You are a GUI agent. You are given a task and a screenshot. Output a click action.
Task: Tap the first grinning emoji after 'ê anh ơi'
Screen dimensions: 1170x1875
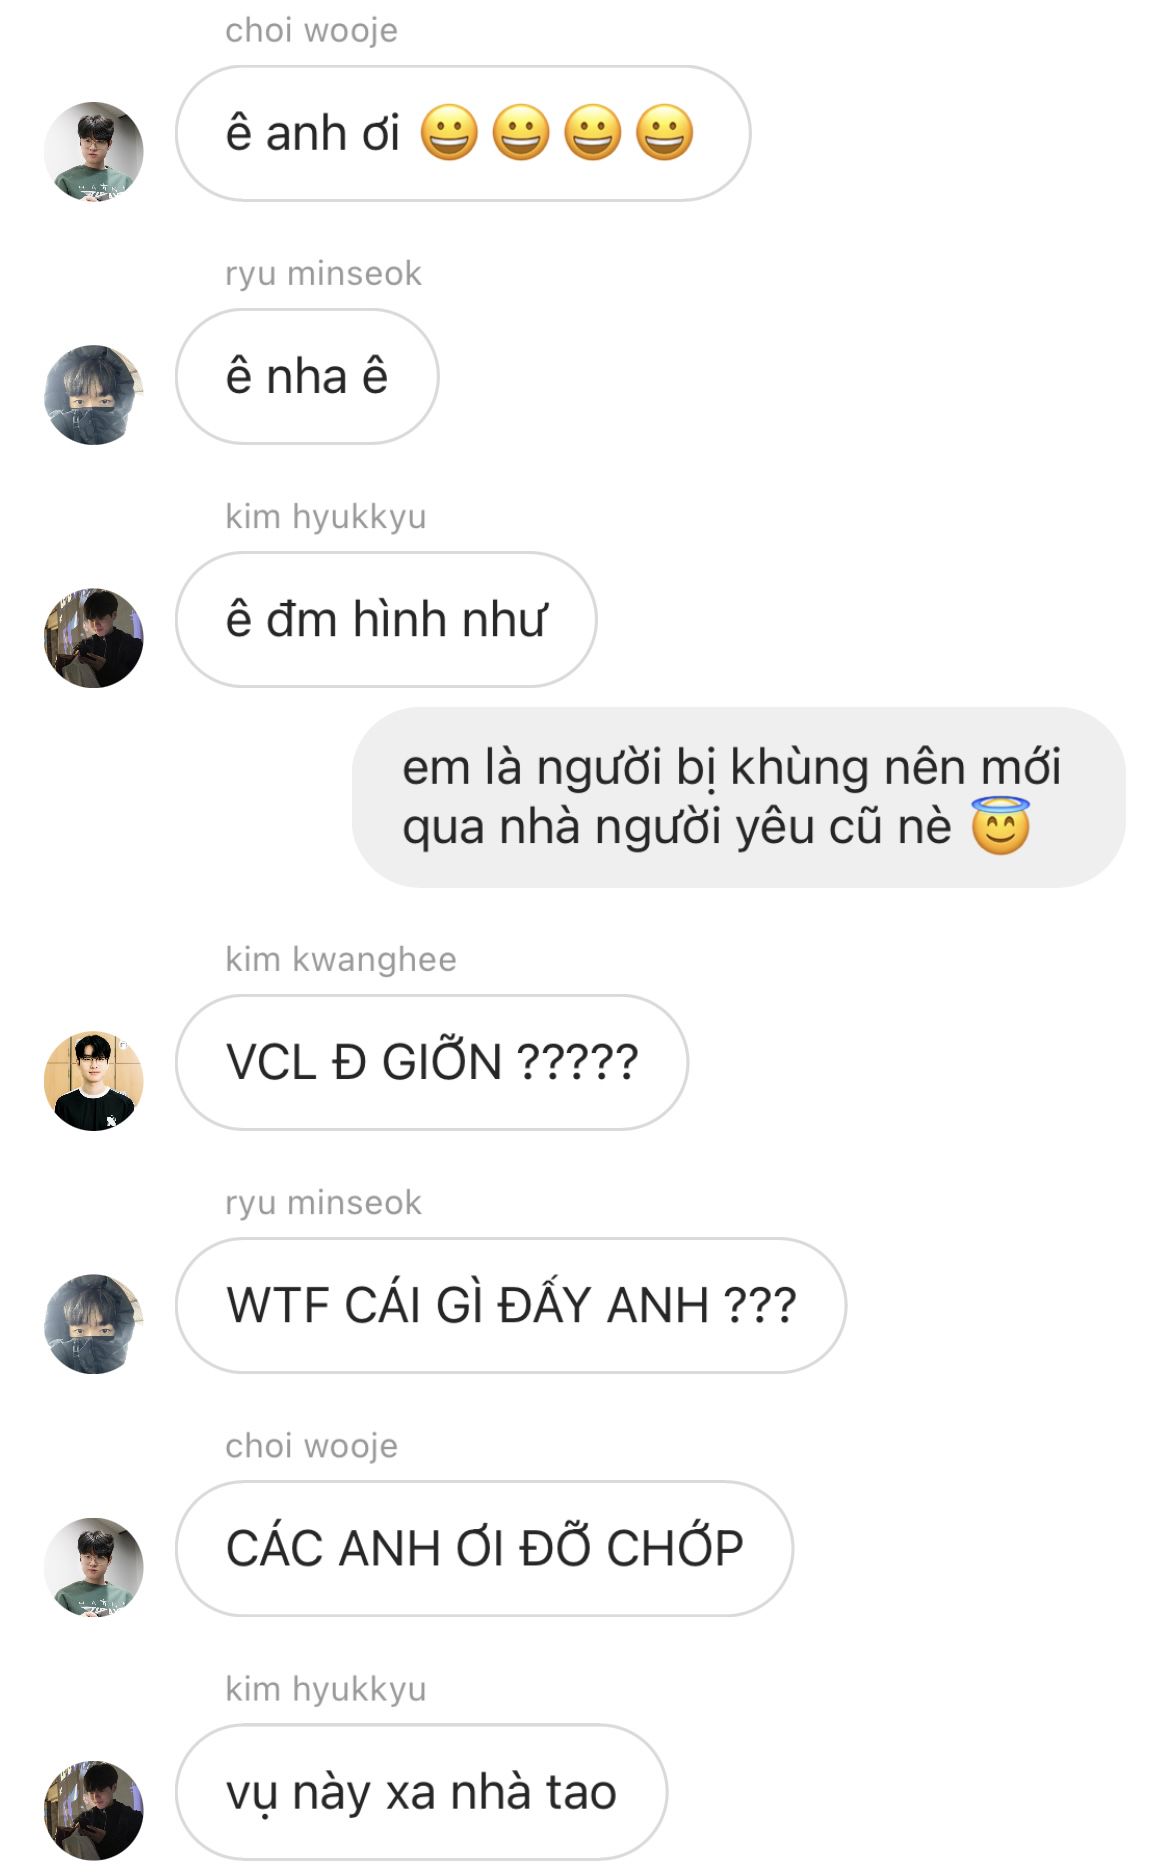449,132
